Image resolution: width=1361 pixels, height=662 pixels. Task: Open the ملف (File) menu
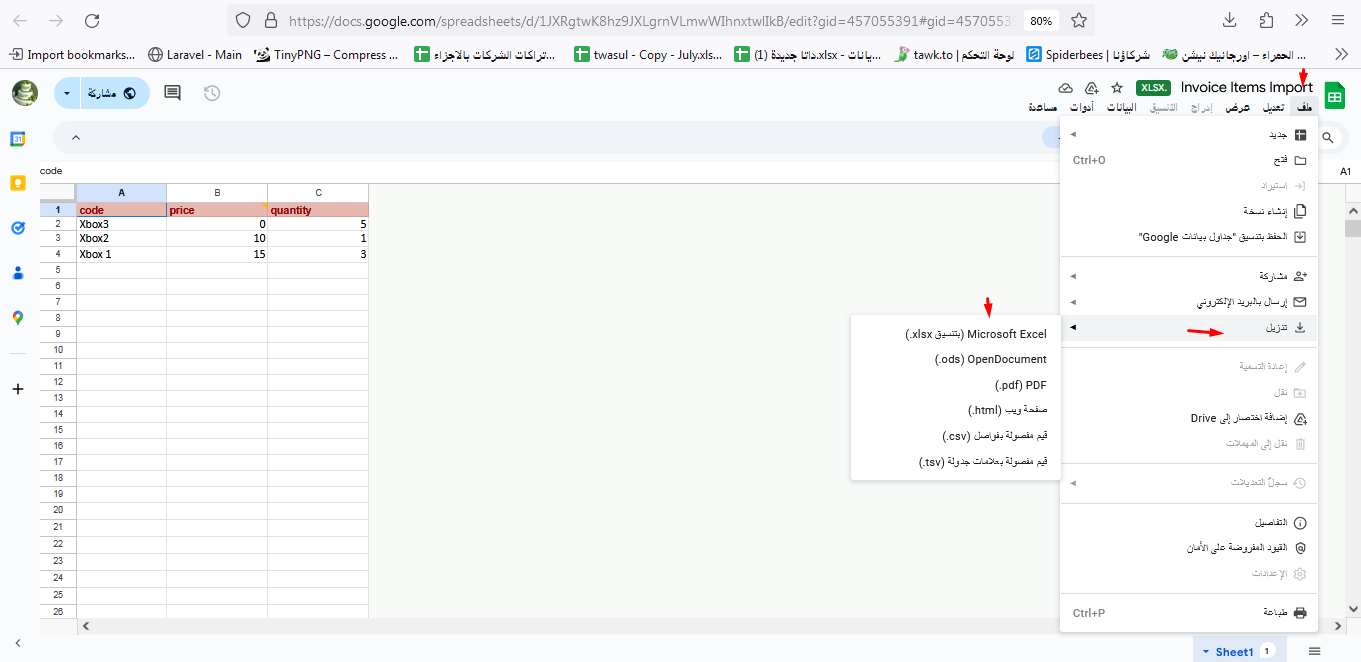coord(1302,107)
